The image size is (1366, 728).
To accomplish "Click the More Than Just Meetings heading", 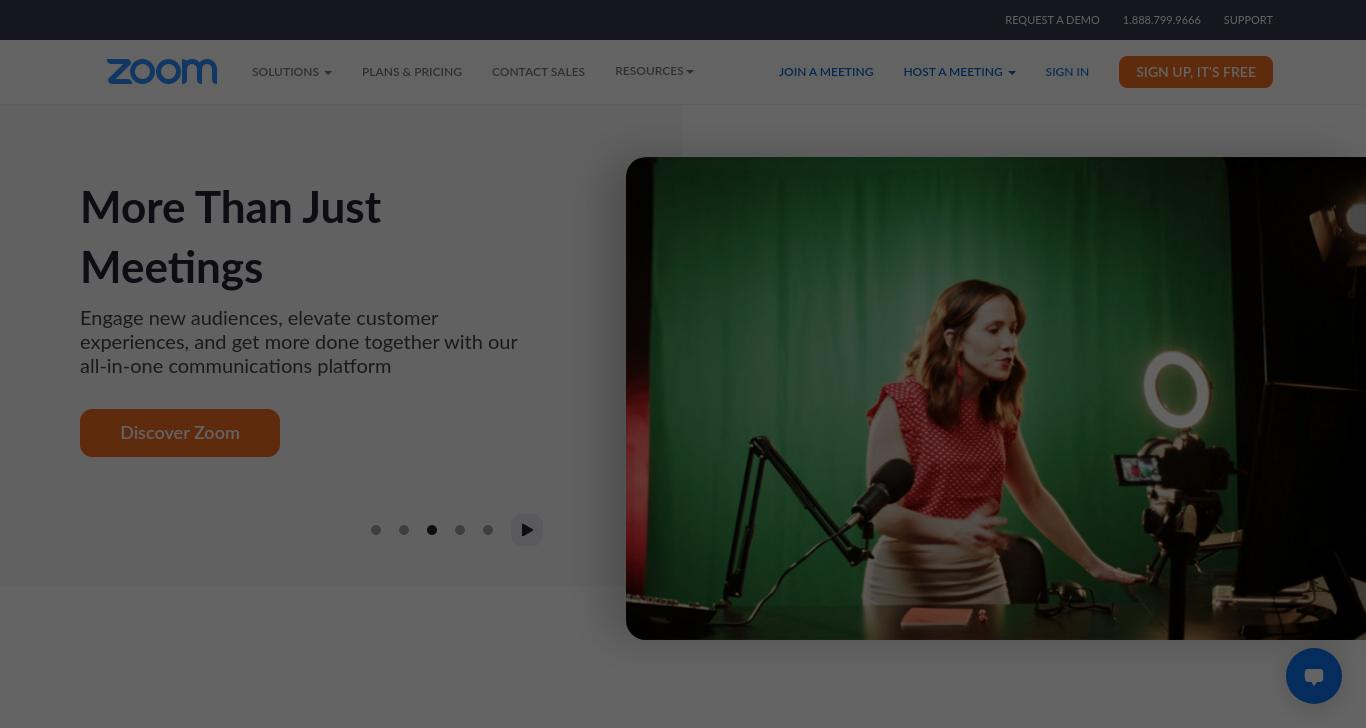I will 230,238.
